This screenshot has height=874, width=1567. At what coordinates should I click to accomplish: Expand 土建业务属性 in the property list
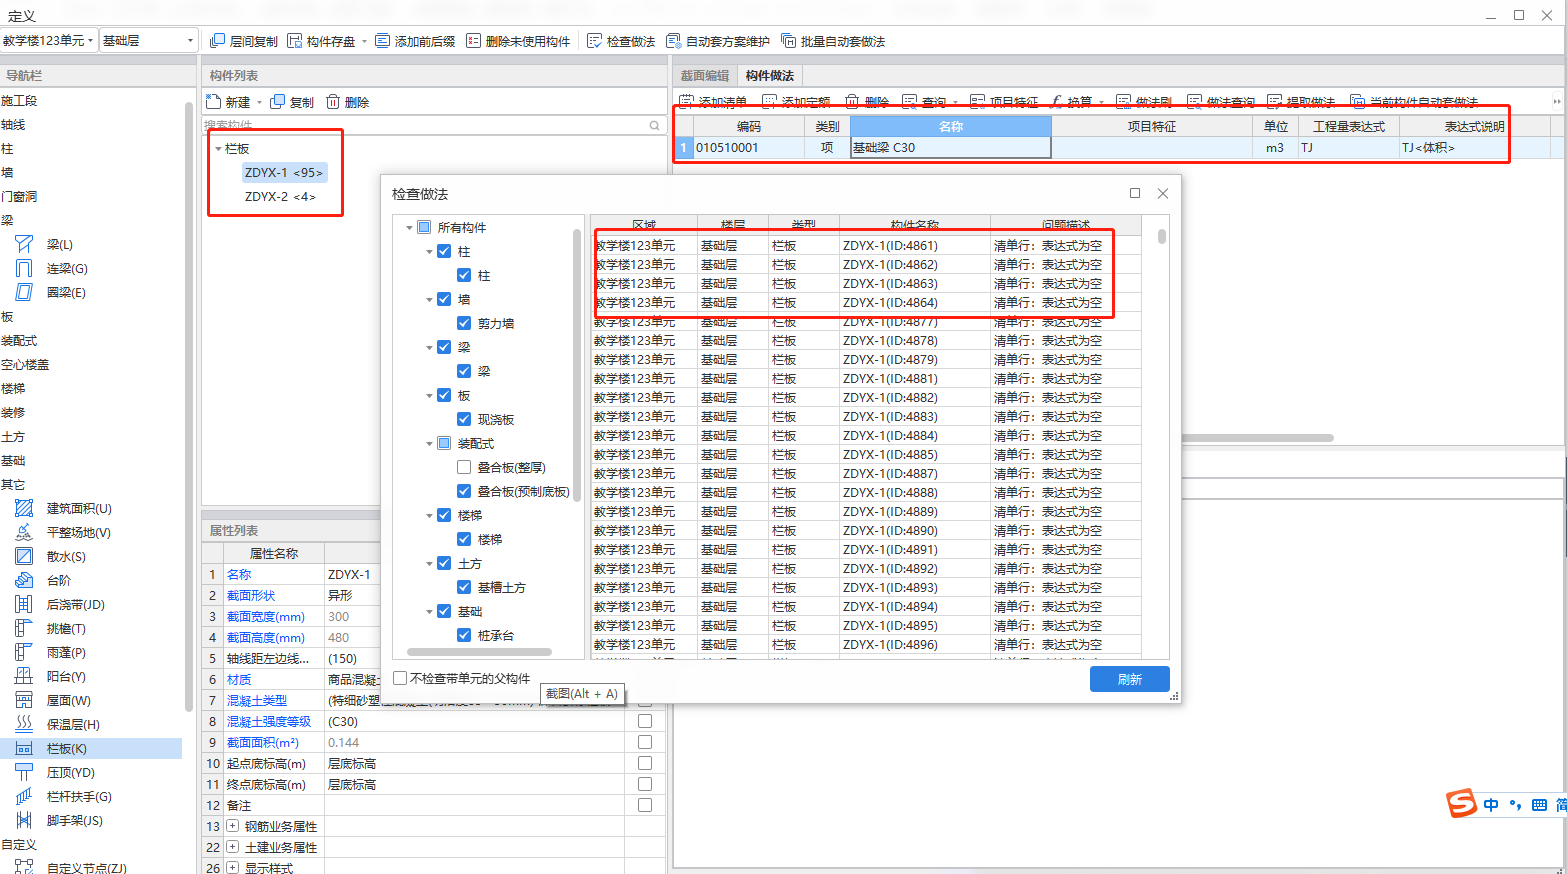232,847
